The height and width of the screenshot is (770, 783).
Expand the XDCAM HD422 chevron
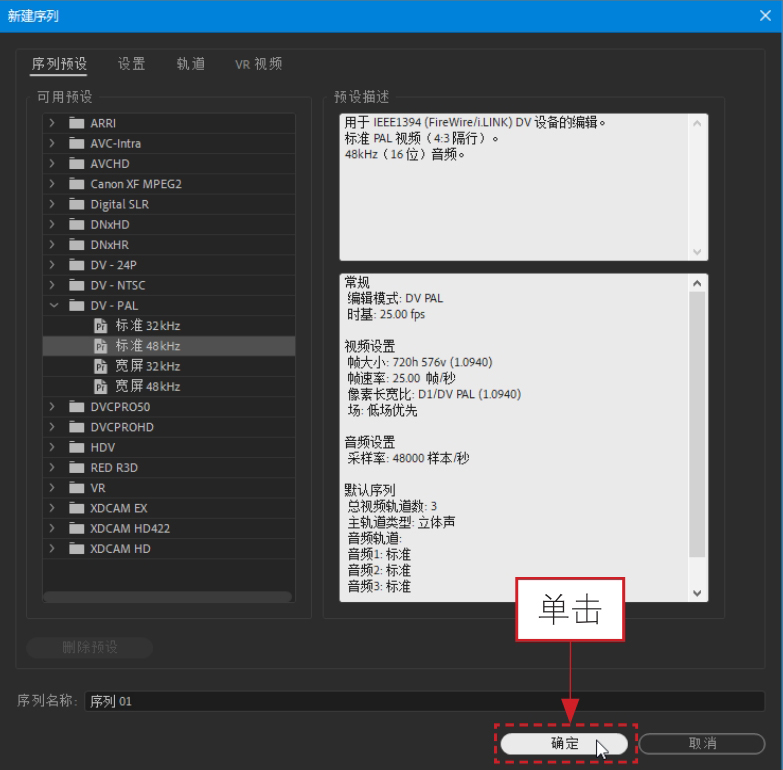(52, 527)
